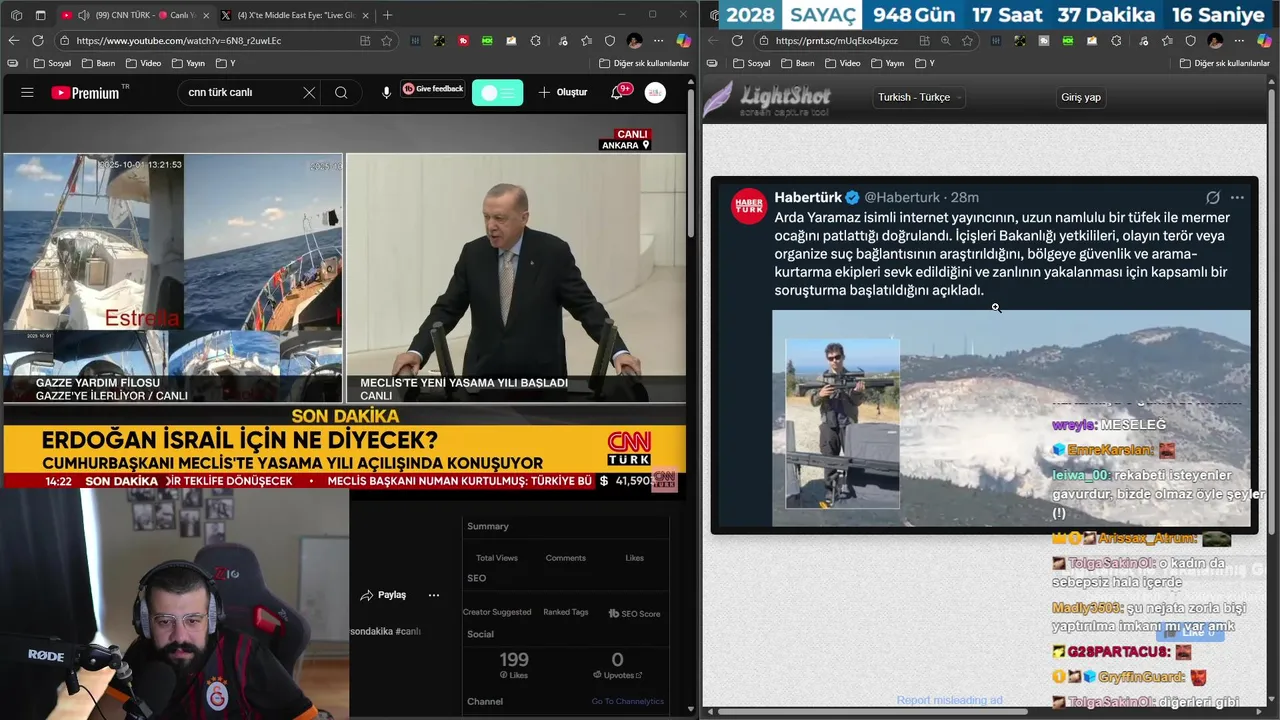
Task: Clear the 'cnn türk canlı' search text
Action: pyautogui.click(x=309, y=92)
